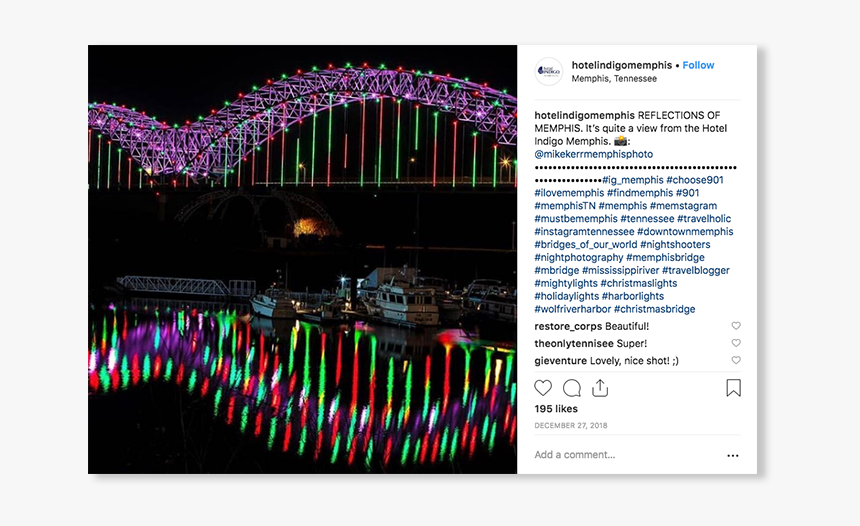Open the #mississippiriver hashtag

[x=620, y=270]
